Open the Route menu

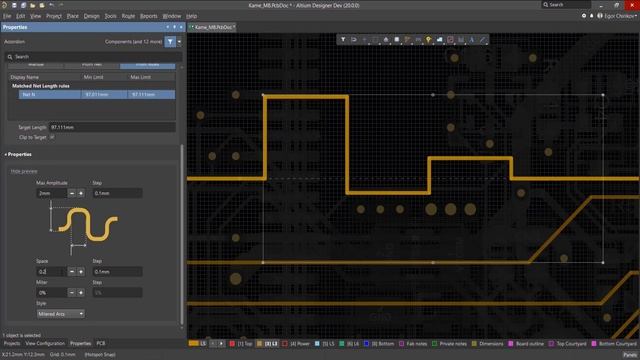(128, 16)
